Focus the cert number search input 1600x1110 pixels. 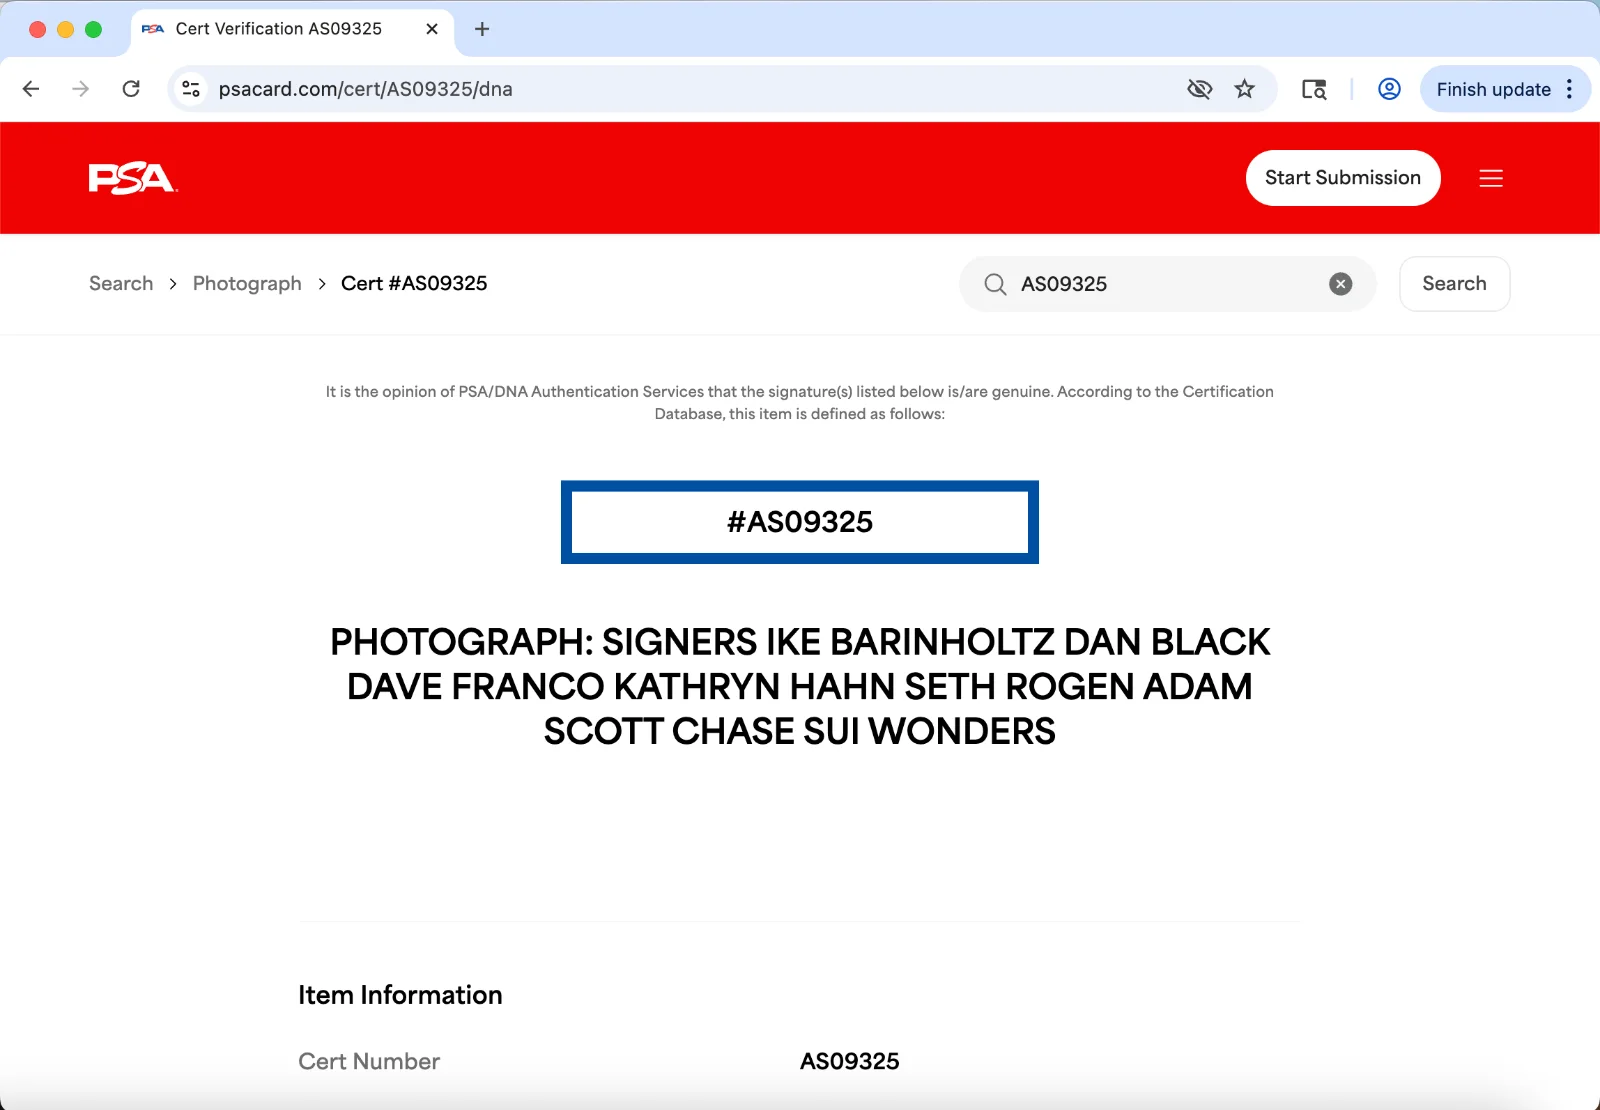1168,284
